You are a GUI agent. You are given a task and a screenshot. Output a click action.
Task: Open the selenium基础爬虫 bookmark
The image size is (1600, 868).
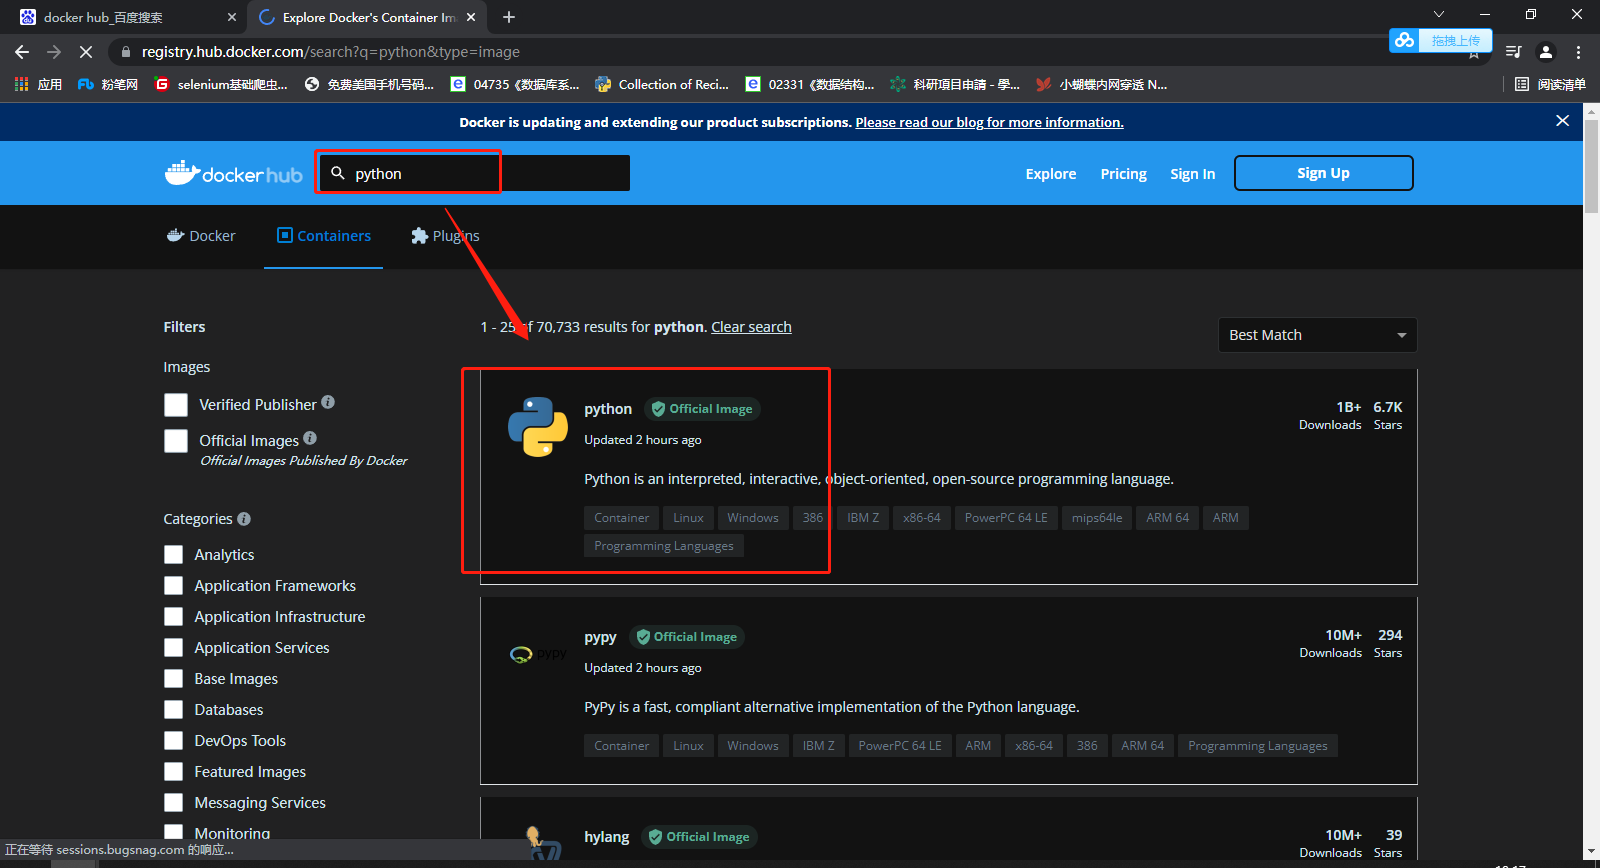pyautogui.click(x=221, y=84)
